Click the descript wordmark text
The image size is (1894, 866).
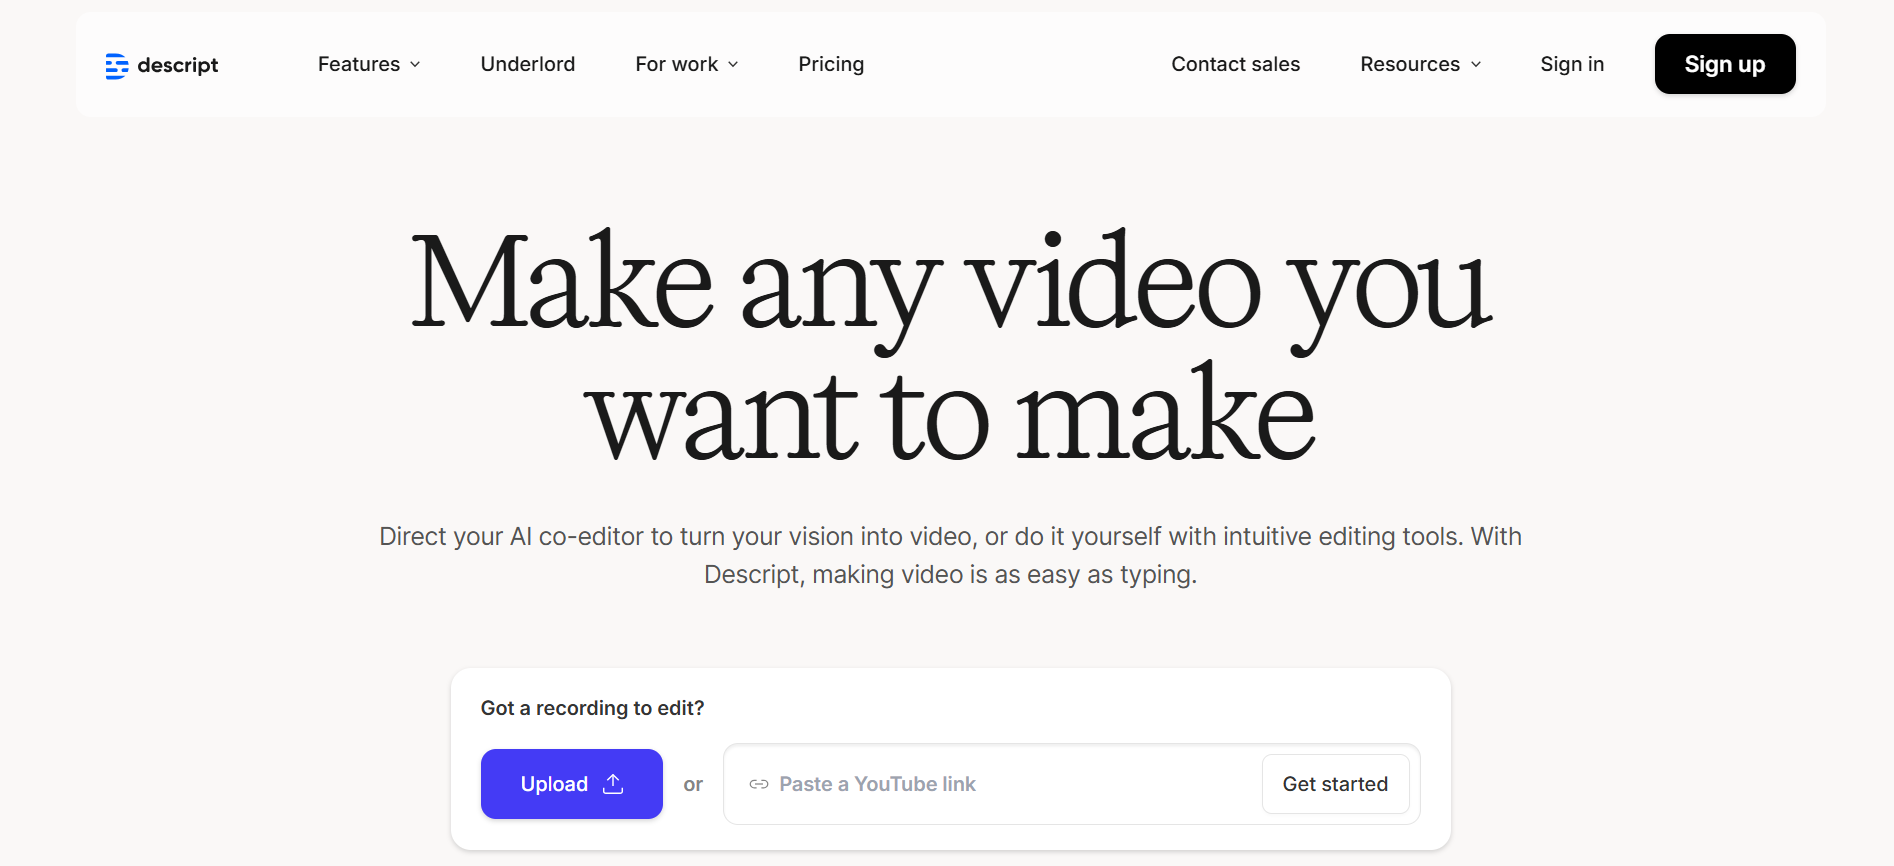pyautogui.click(x=177, y=65)
